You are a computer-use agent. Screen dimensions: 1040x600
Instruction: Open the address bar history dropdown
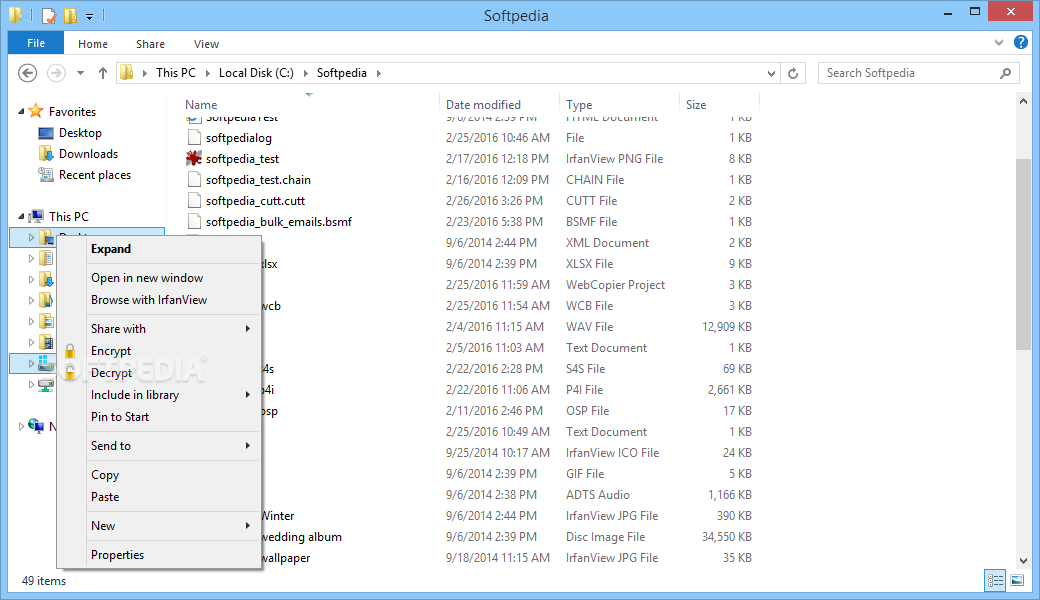pos(771,73)
